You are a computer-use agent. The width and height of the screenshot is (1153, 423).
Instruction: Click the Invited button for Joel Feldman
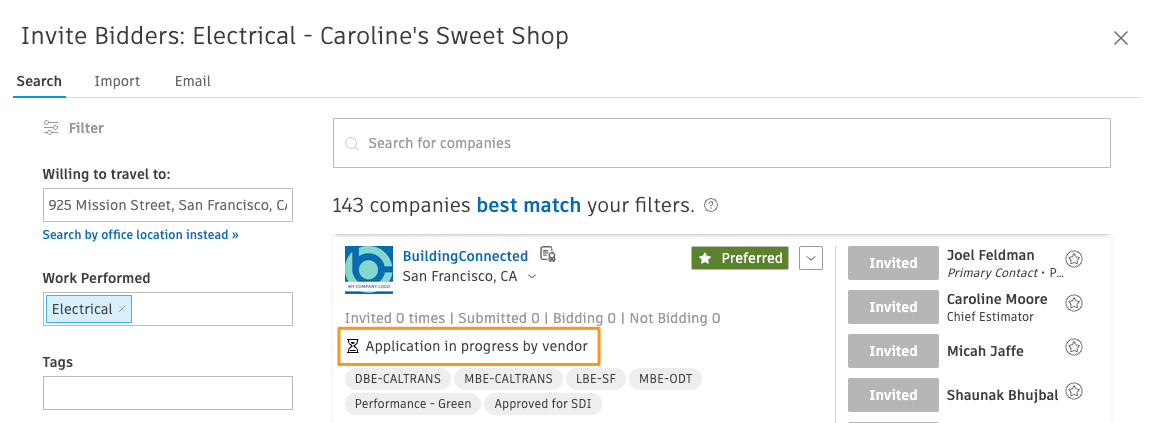coord(893,263)
